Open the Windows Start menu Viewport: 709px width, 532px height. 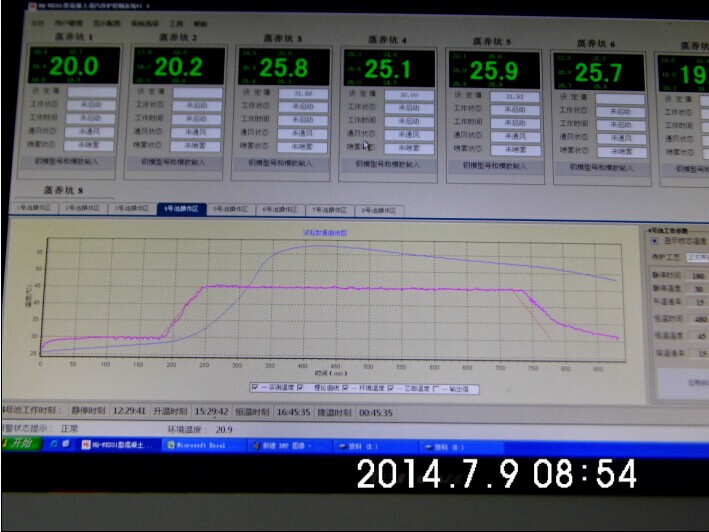tap(20, 443)
